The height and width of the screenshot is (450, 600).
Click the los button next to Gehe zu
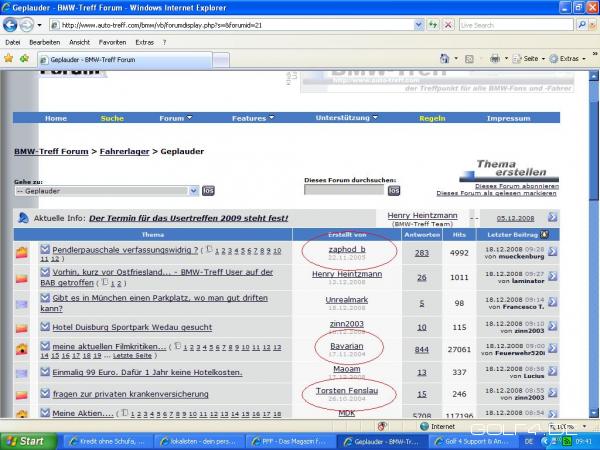[x=208, y=191]
